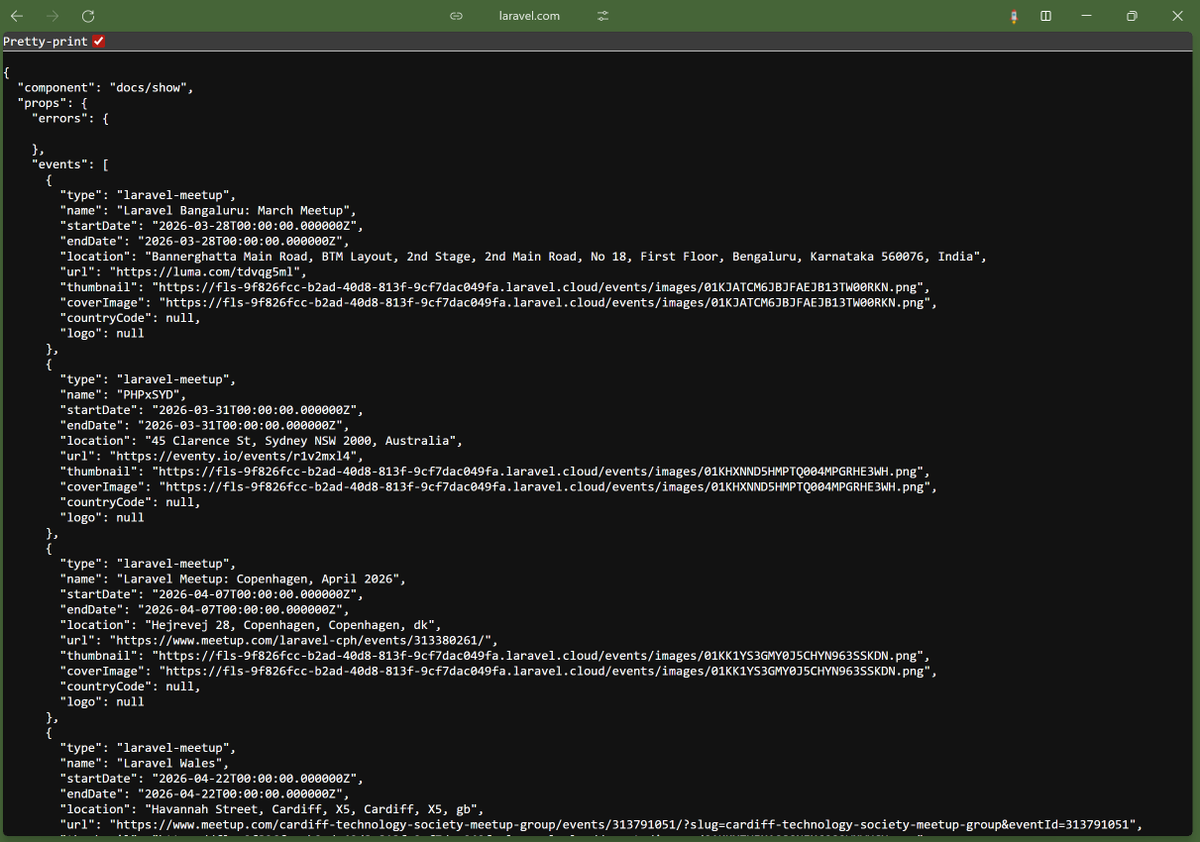Click the small extension icon in title bar
Image resolution: width=1200 pixels, height=842 pixels.
click(1014, 16)
